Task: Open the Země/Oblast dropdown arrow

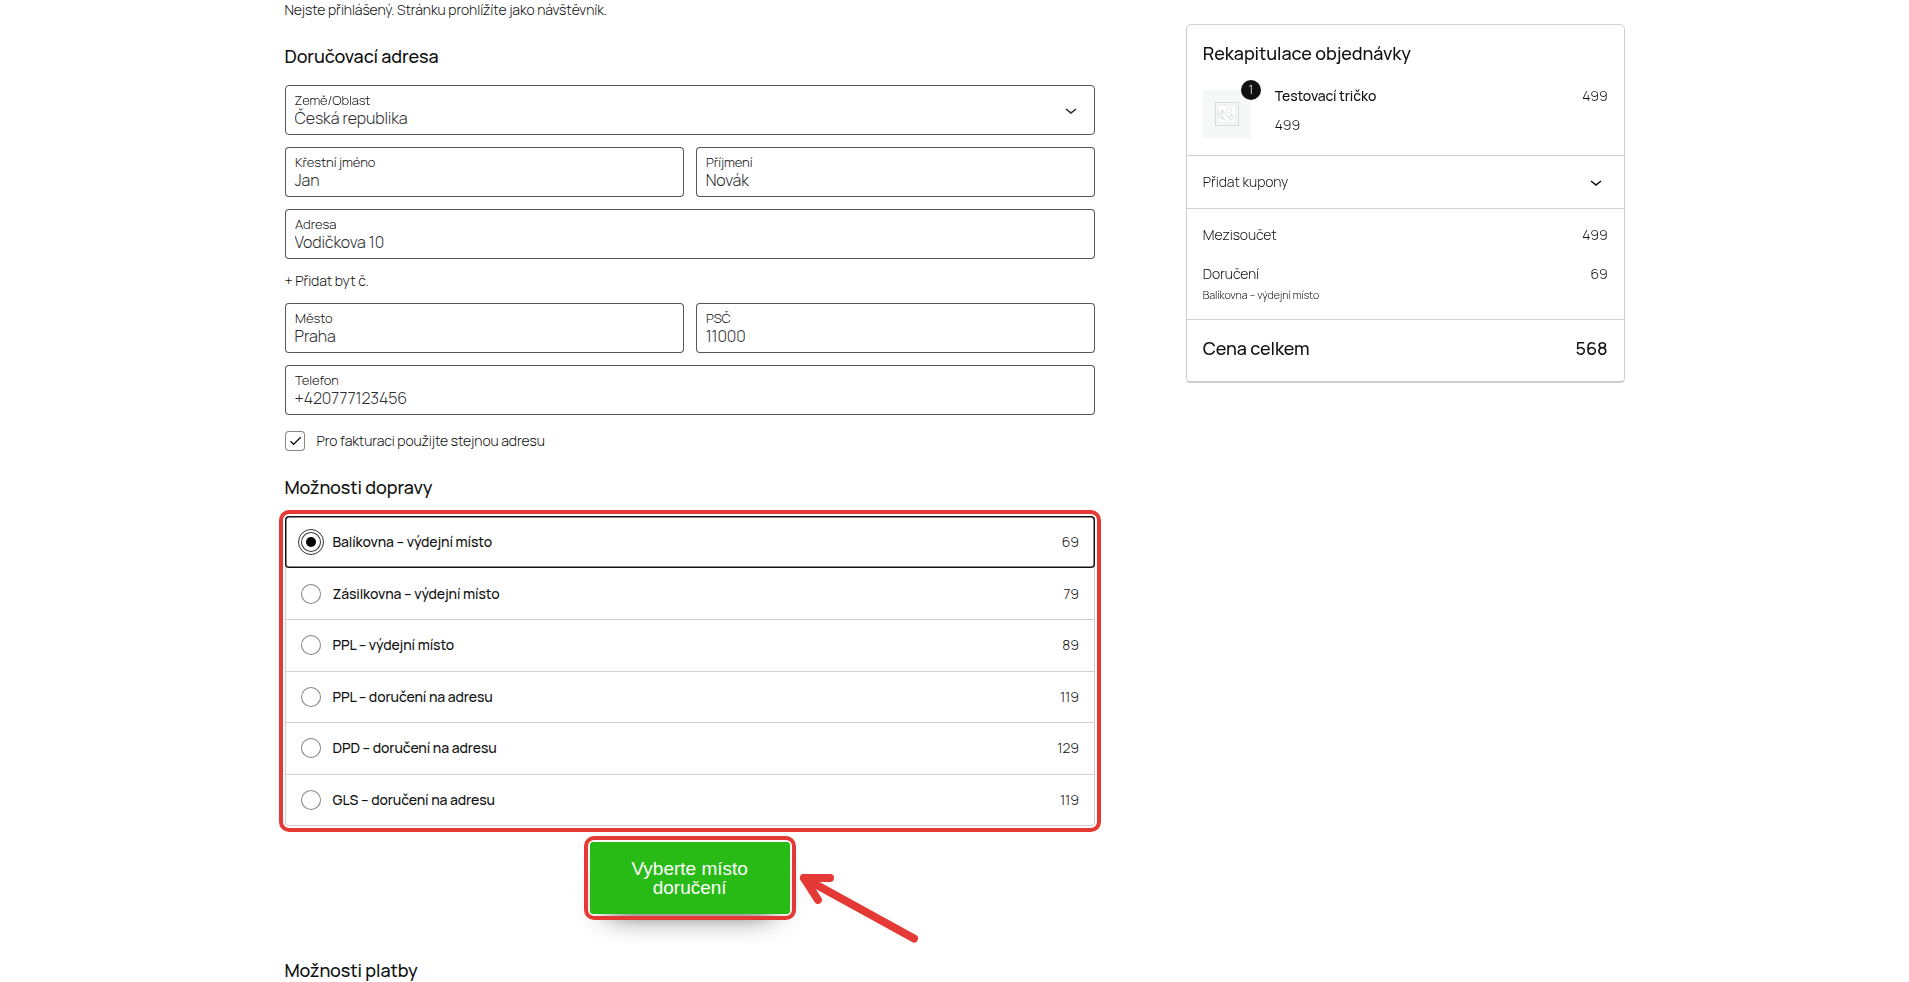Action: pyautogui.click(x=1070, y=111)
